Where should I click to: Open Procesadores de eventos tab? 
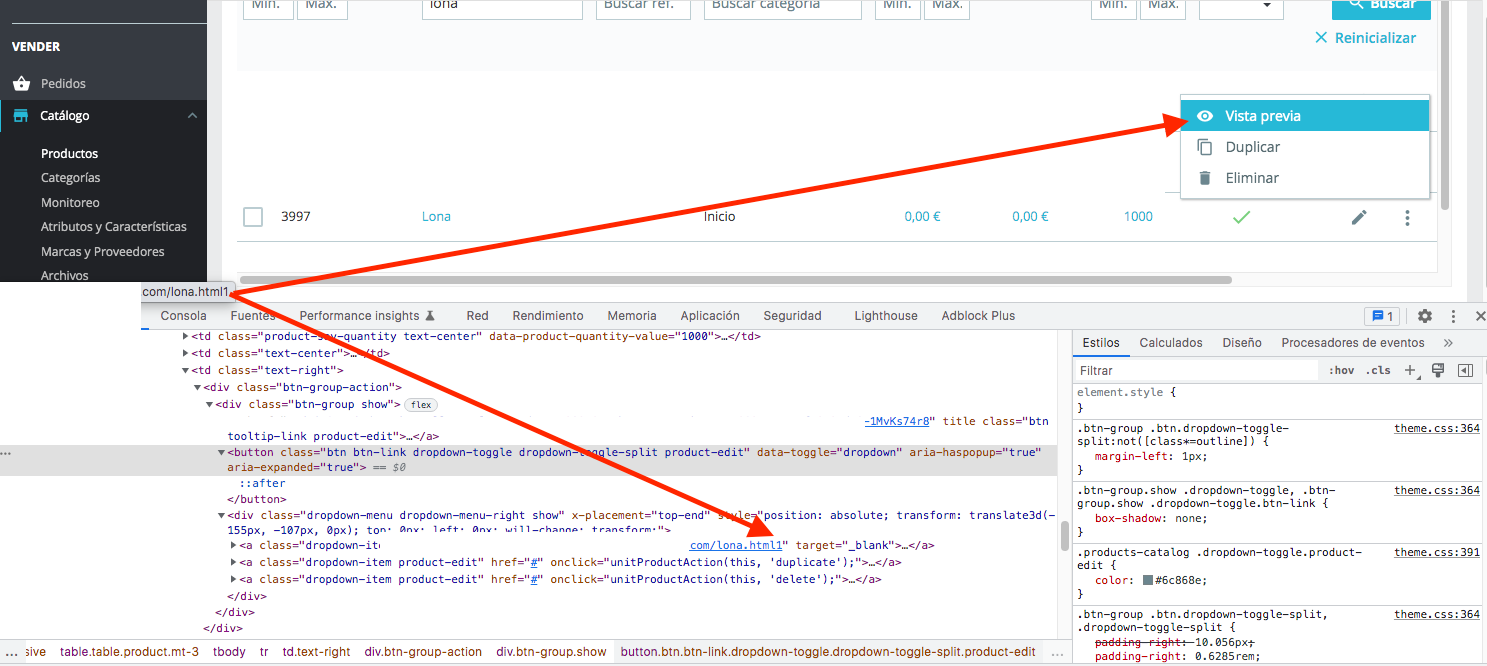click(x=1353, y=343)
